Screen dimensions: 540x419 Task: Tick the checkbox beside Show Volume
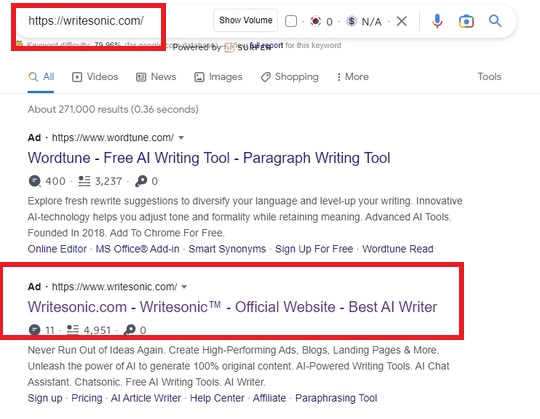(x=291, y=21)
